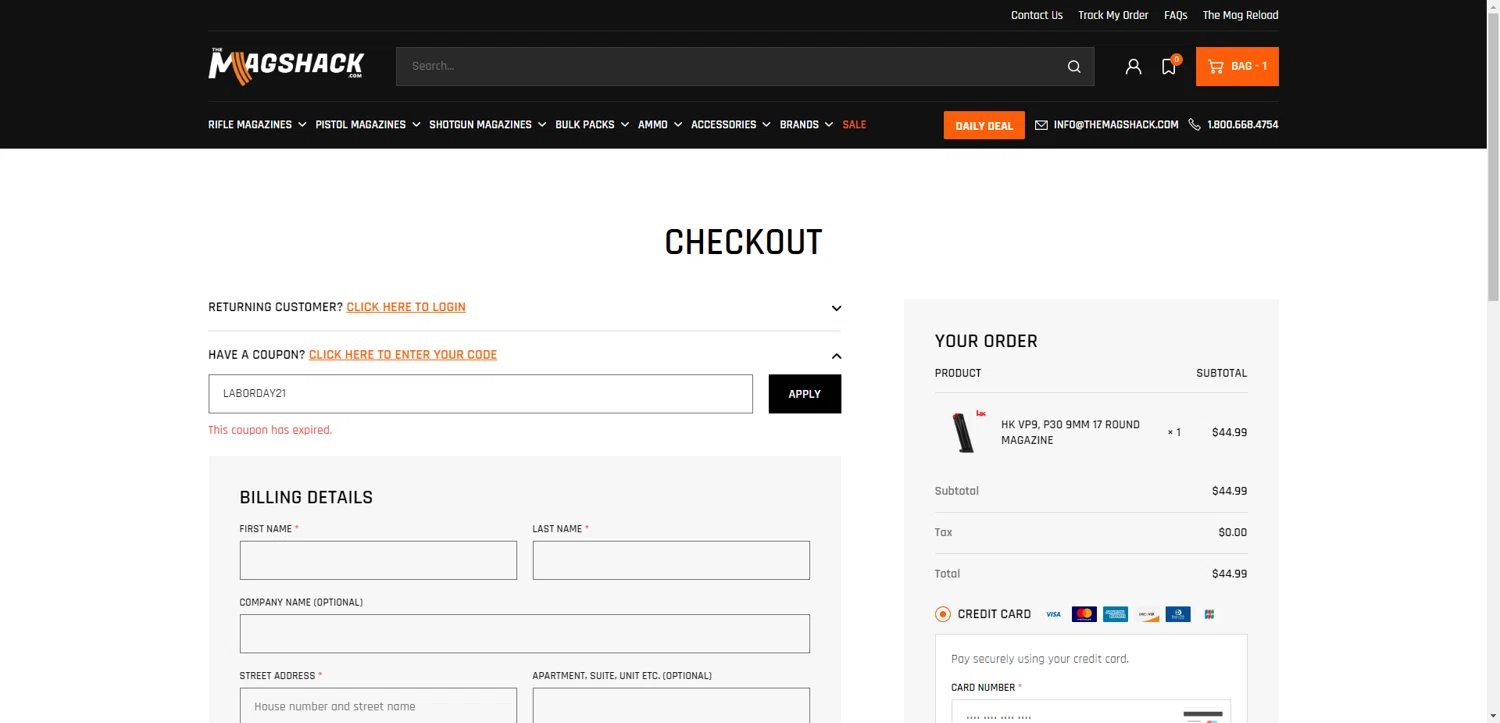
Task: Expand the Bulk Packs menu
Action: point(592,125)
